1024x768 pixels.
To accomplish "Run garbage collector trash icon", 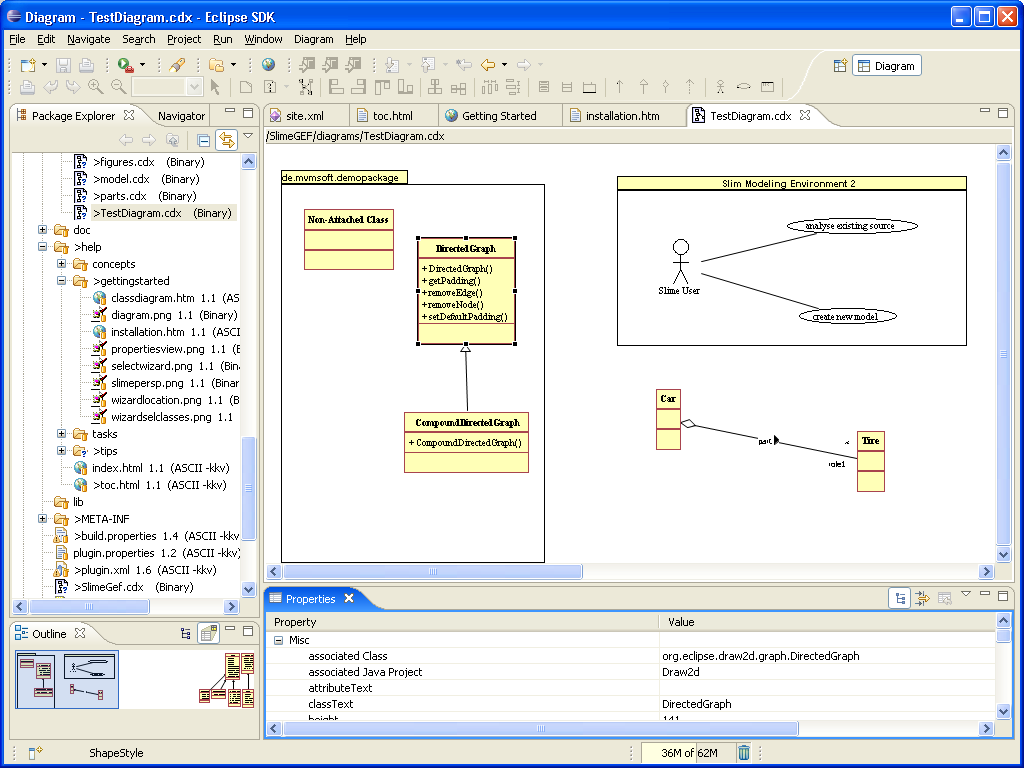I will coord(744,752).
